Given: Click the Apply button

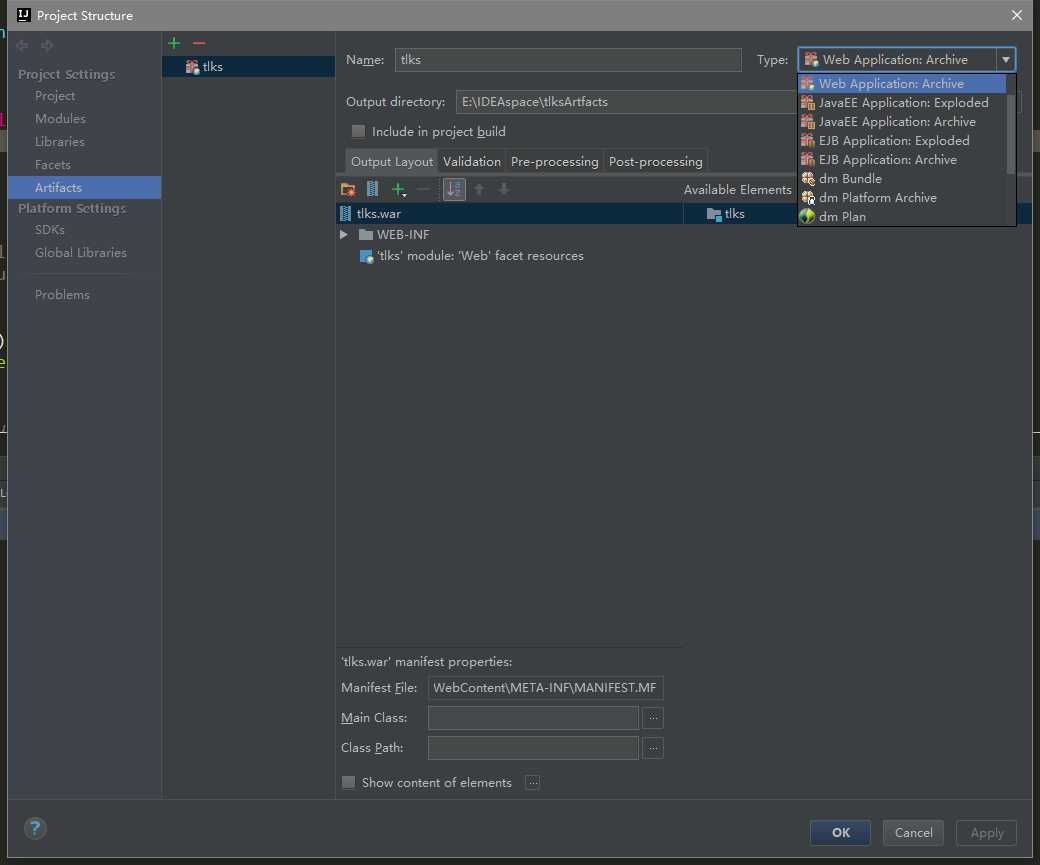Looking at the screenshot, I should 986,832.
